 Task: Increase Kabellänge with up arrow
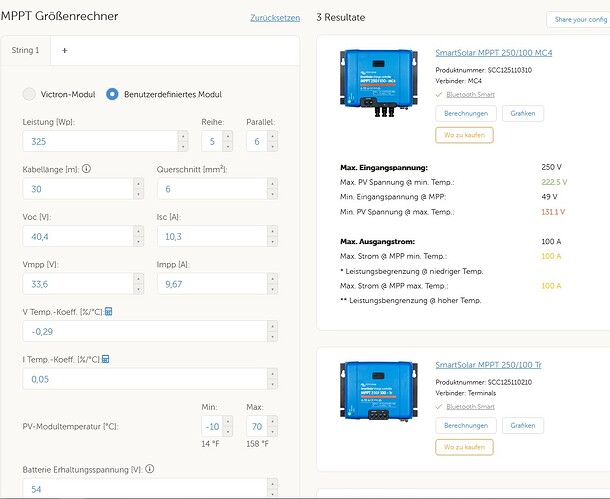coord(138,184)
